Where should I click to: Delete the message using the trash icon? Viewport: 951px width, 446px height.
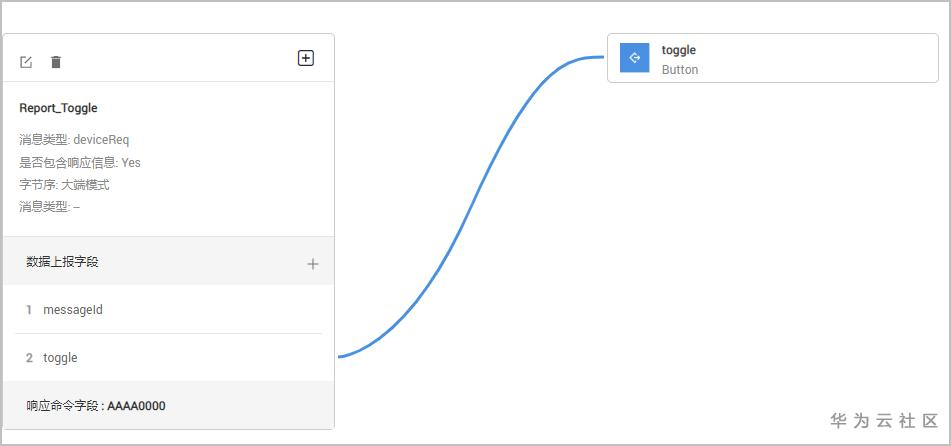56,62
